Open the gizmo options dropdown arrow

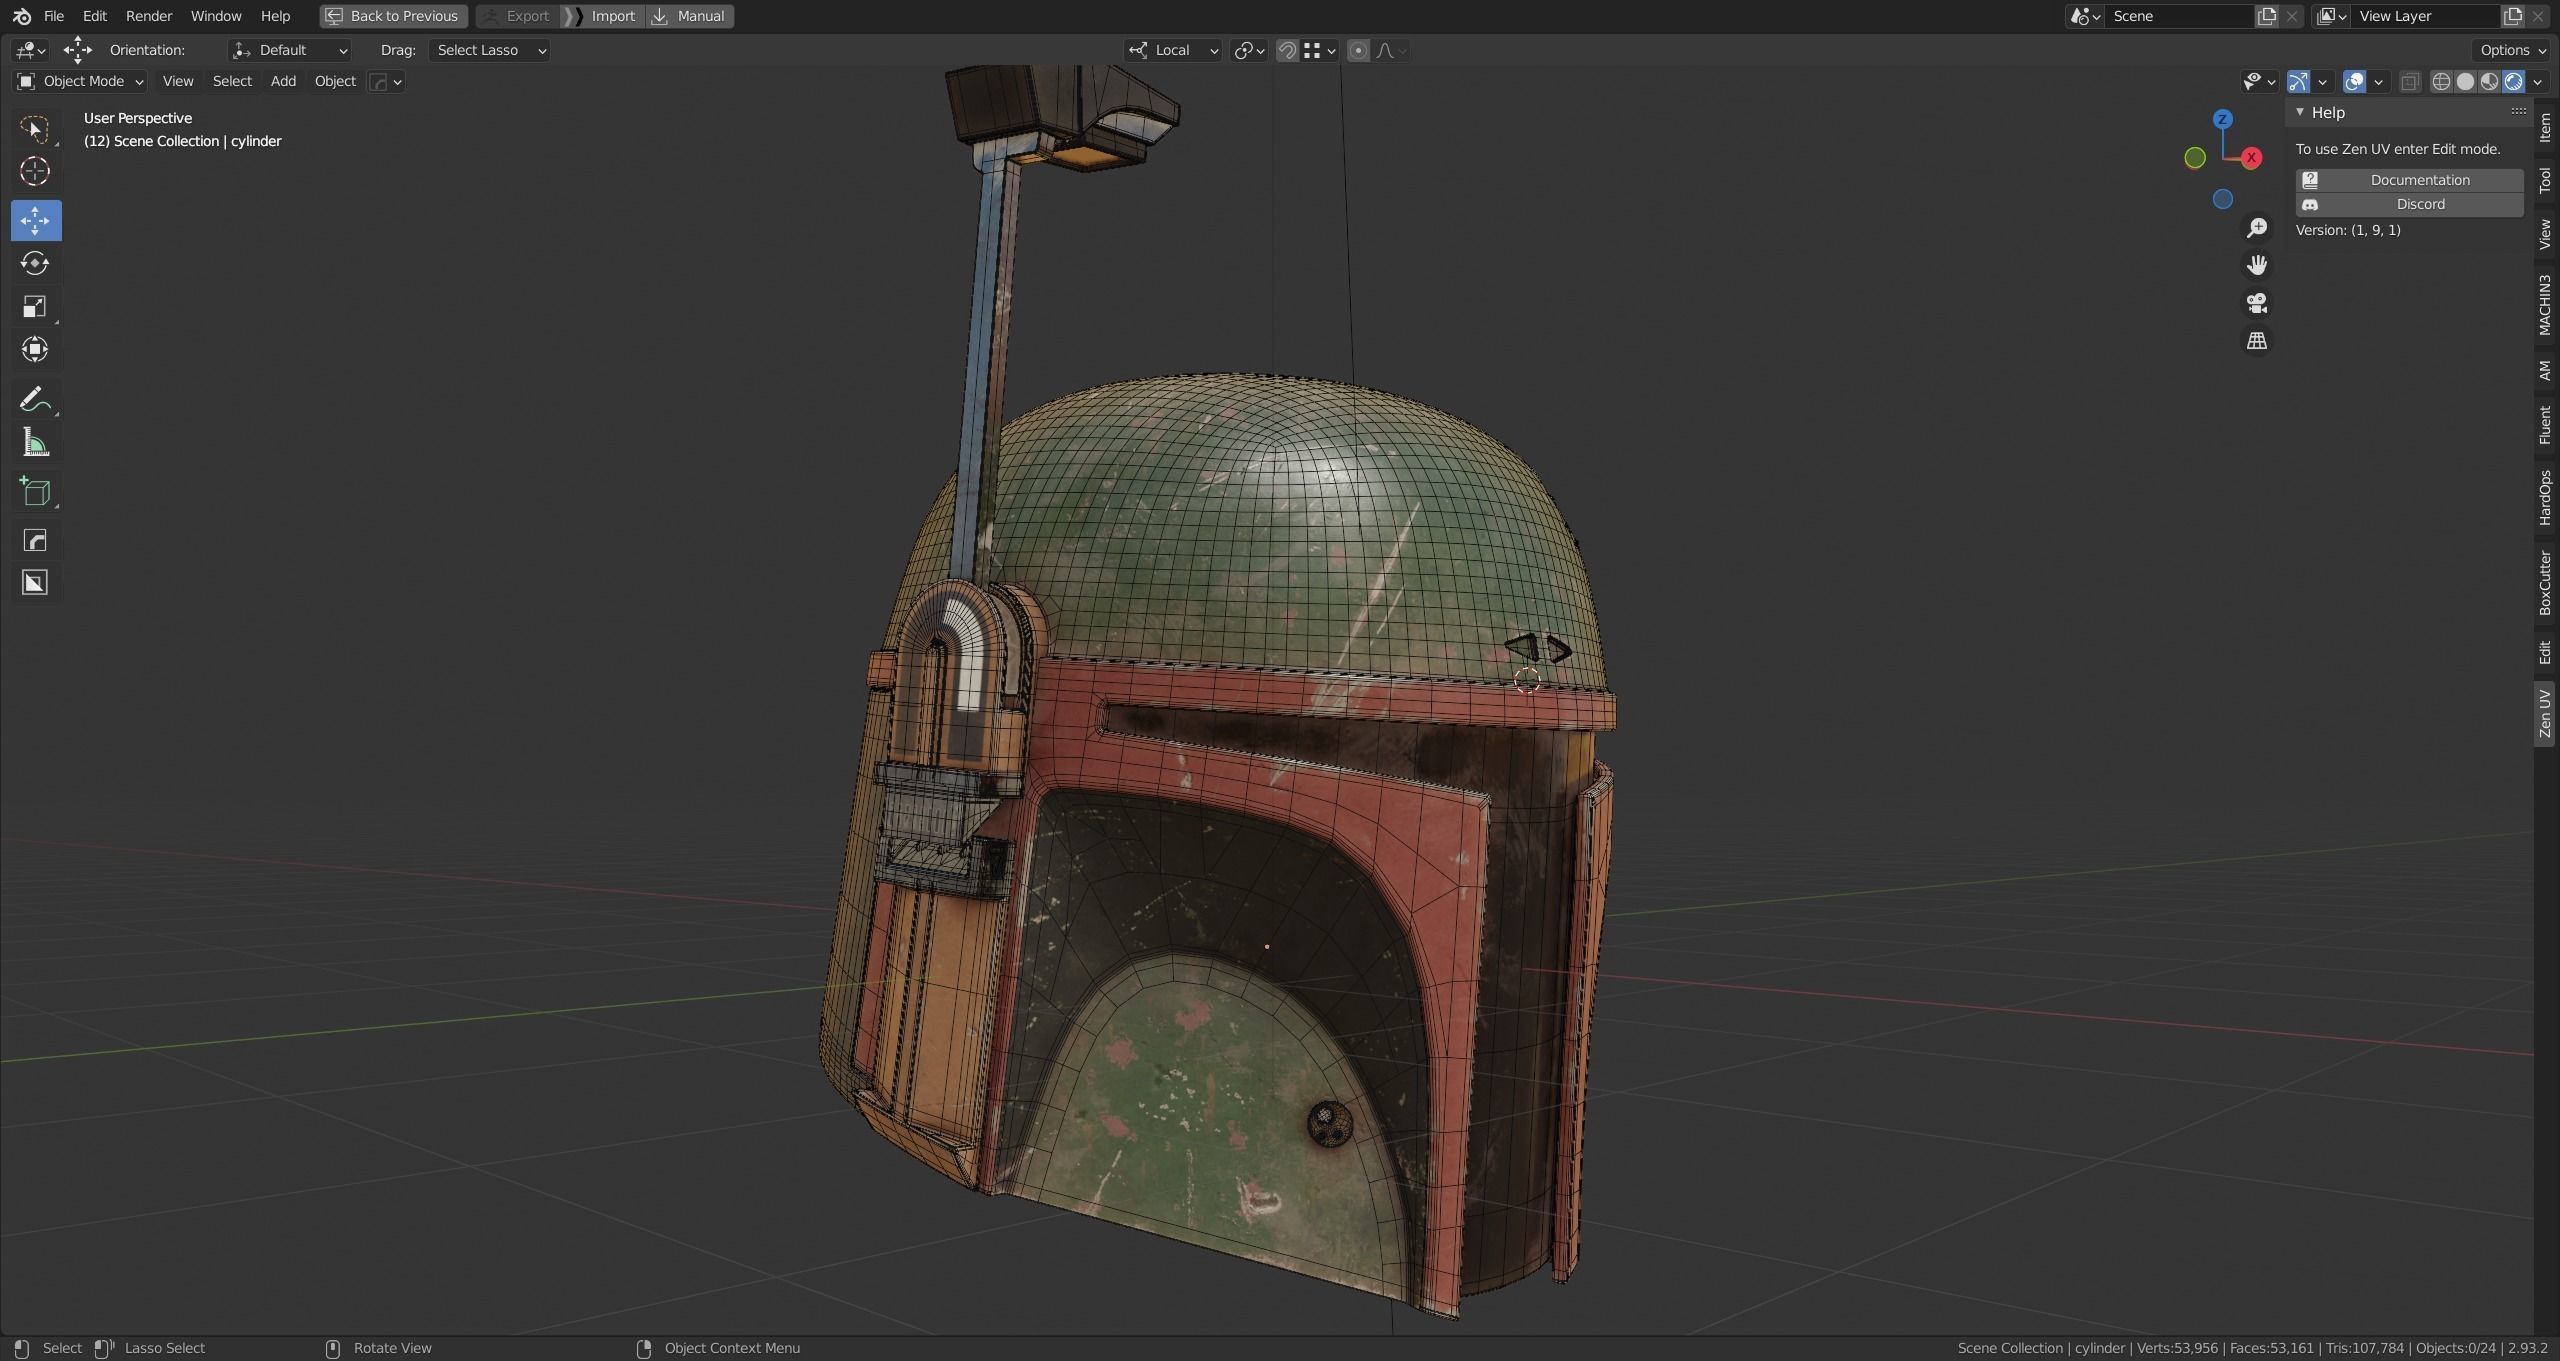tap(2323, 81)
